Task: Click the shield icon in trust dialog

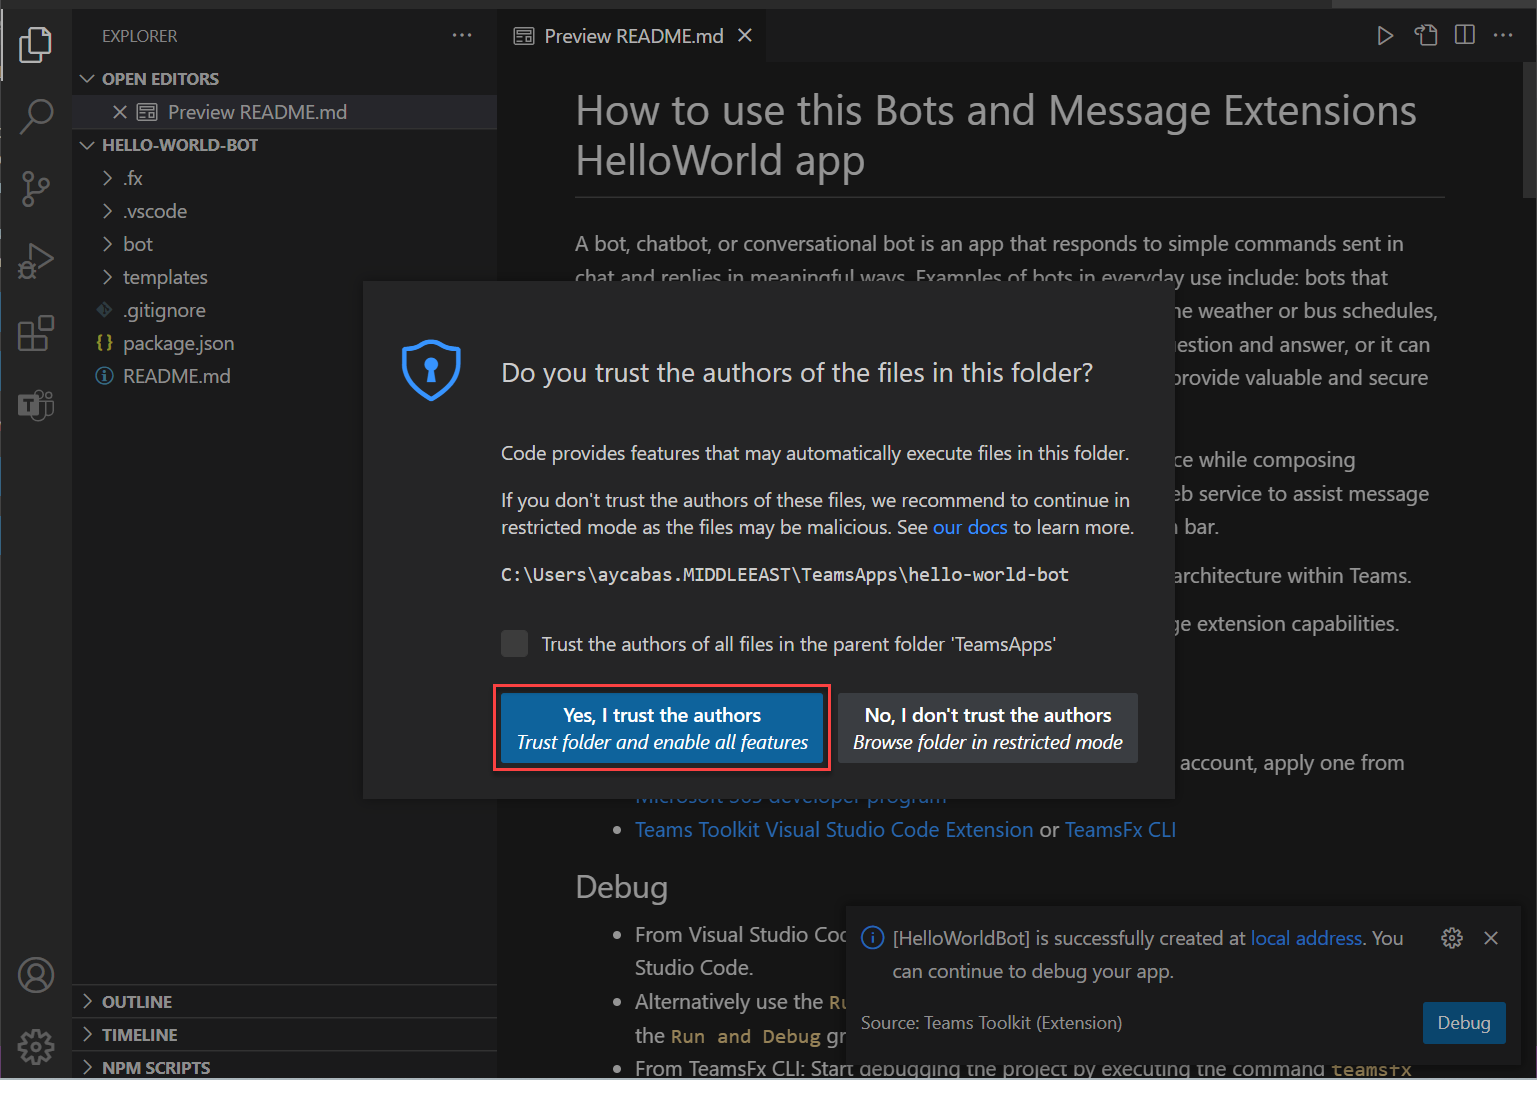Action: tap(431, 370)
